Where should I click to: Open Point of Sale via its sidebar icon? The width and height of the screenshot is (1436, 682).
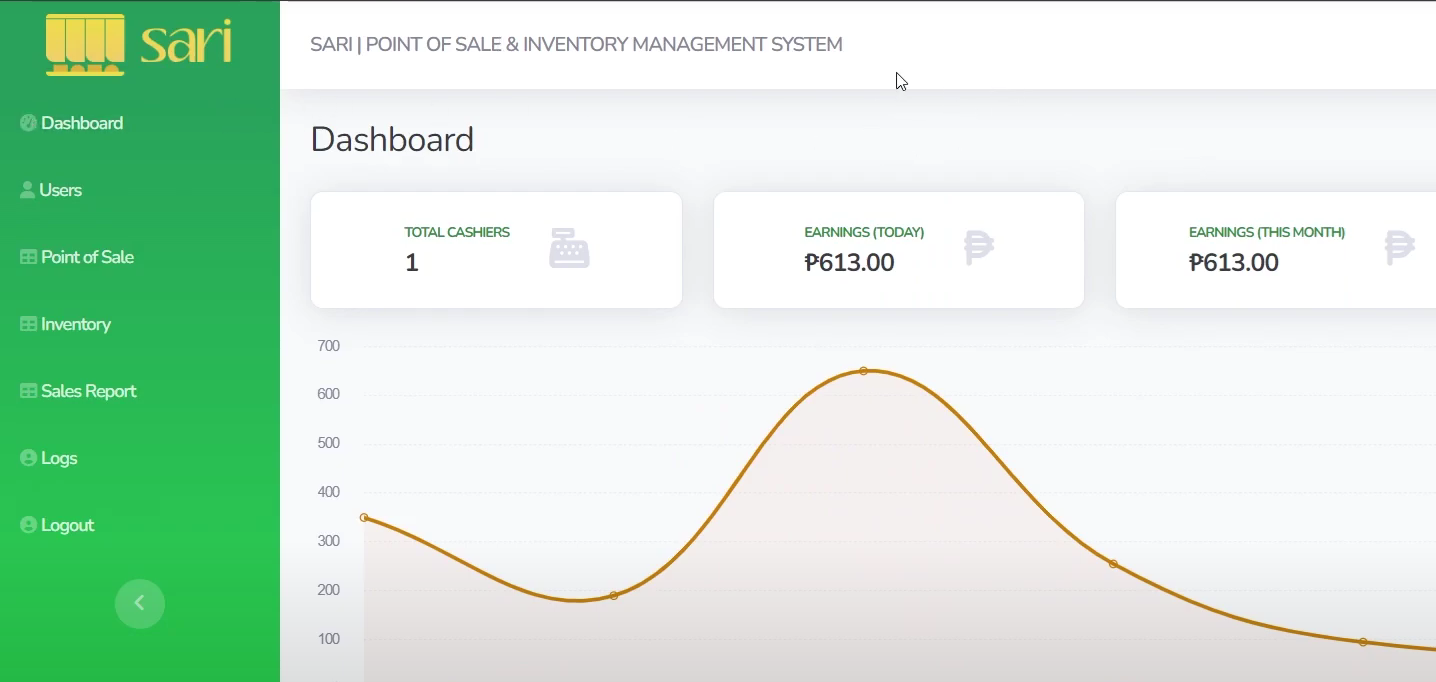click(27, 256)
